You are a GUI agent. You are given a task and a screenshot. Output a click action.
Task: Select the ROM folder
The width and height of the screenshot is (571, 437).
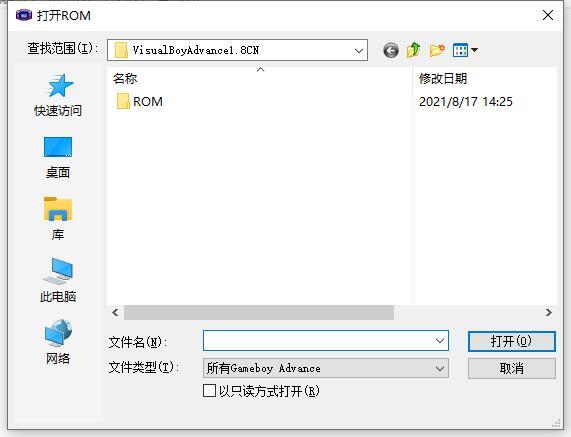(x=139, y=101)
